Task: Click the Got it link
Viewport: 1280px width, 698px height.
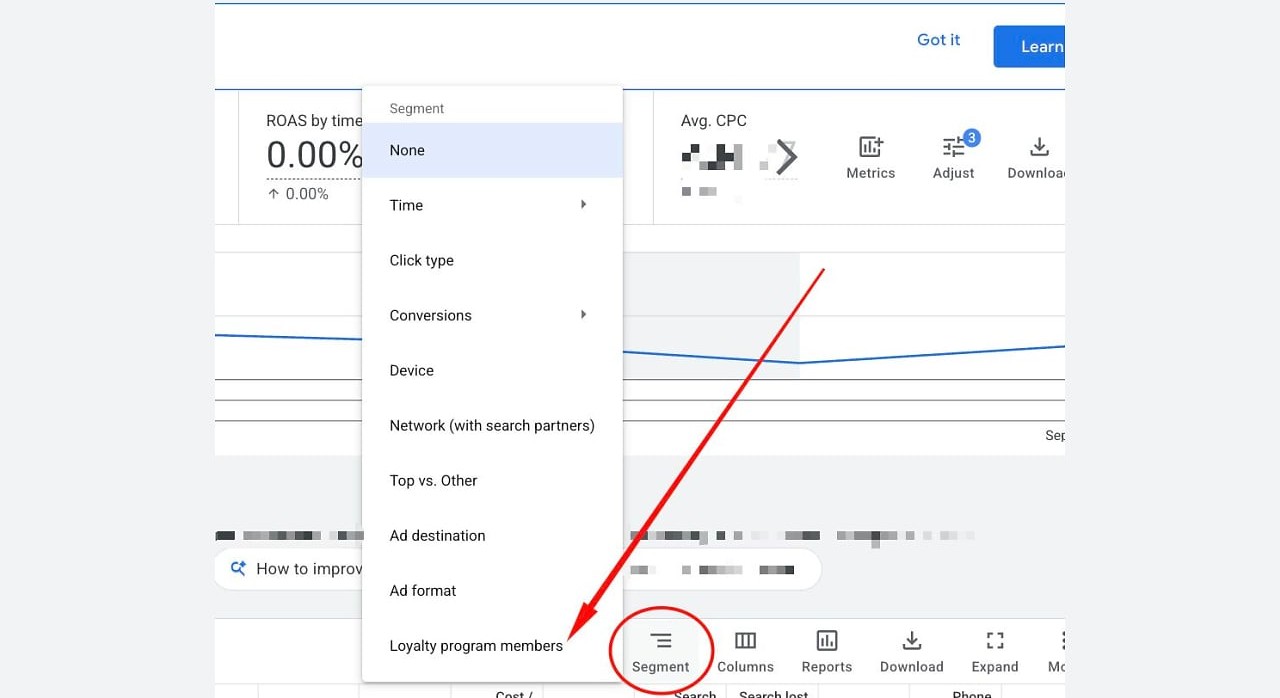Action: (x=938, y=40)
